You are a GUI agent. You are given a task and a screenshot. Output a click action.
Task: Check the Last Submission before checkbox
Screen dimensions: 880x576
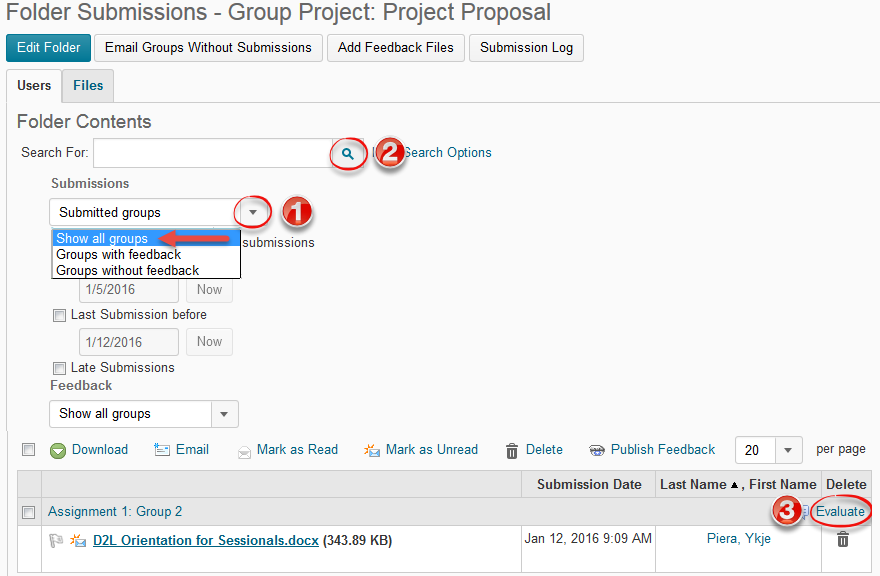pos(59,316)
